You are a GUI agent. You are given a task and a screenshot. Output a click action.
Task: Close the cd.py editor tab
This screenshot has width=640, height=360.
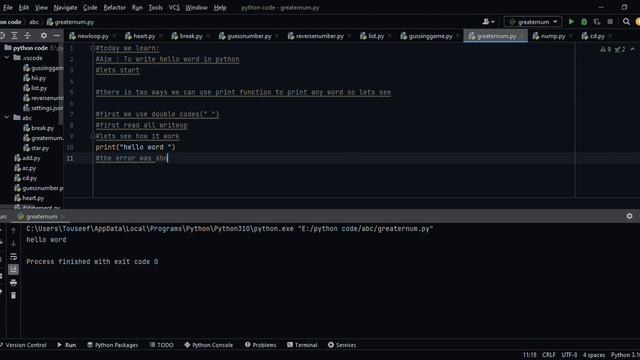coord(610,36)
